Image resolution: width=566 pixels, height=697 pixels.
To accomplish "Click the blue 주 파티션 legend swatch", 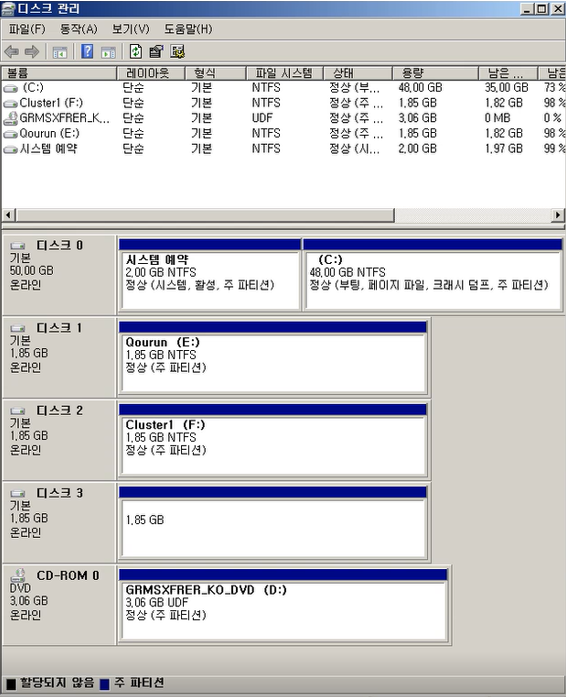I will [104, 684].
